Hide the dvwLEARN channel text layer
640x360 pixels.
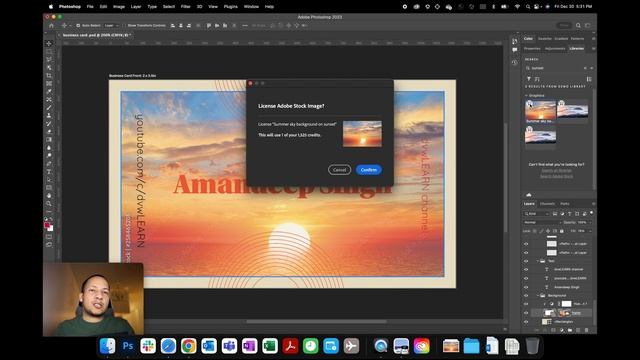coord(526,269)
